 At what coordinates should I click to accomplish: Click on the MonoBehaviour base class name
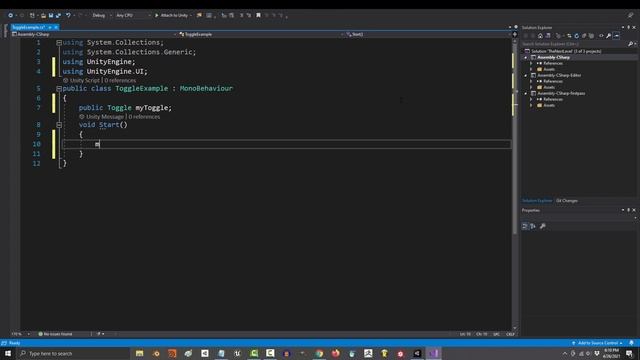pyautogui.click(x=206, y=89)
